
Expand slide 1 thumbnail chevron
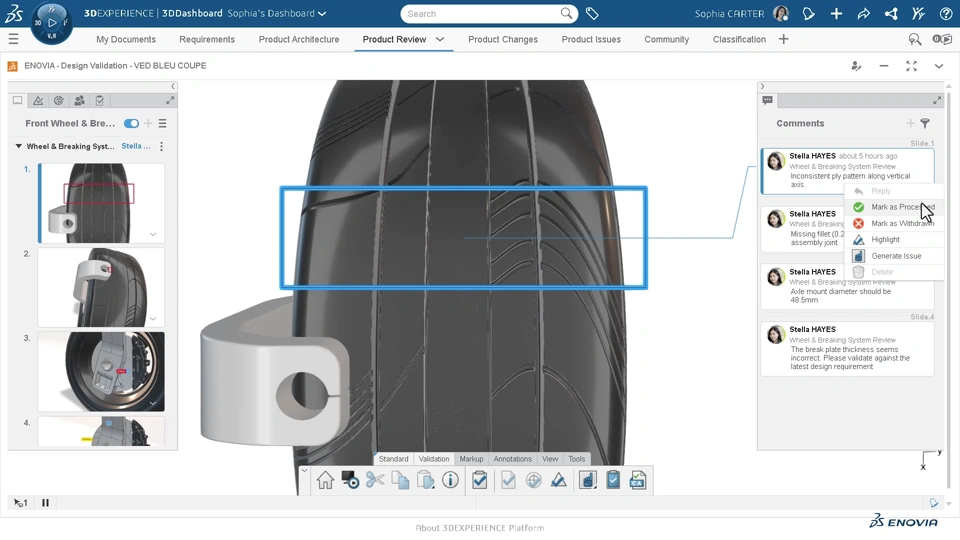click(153, 234)
